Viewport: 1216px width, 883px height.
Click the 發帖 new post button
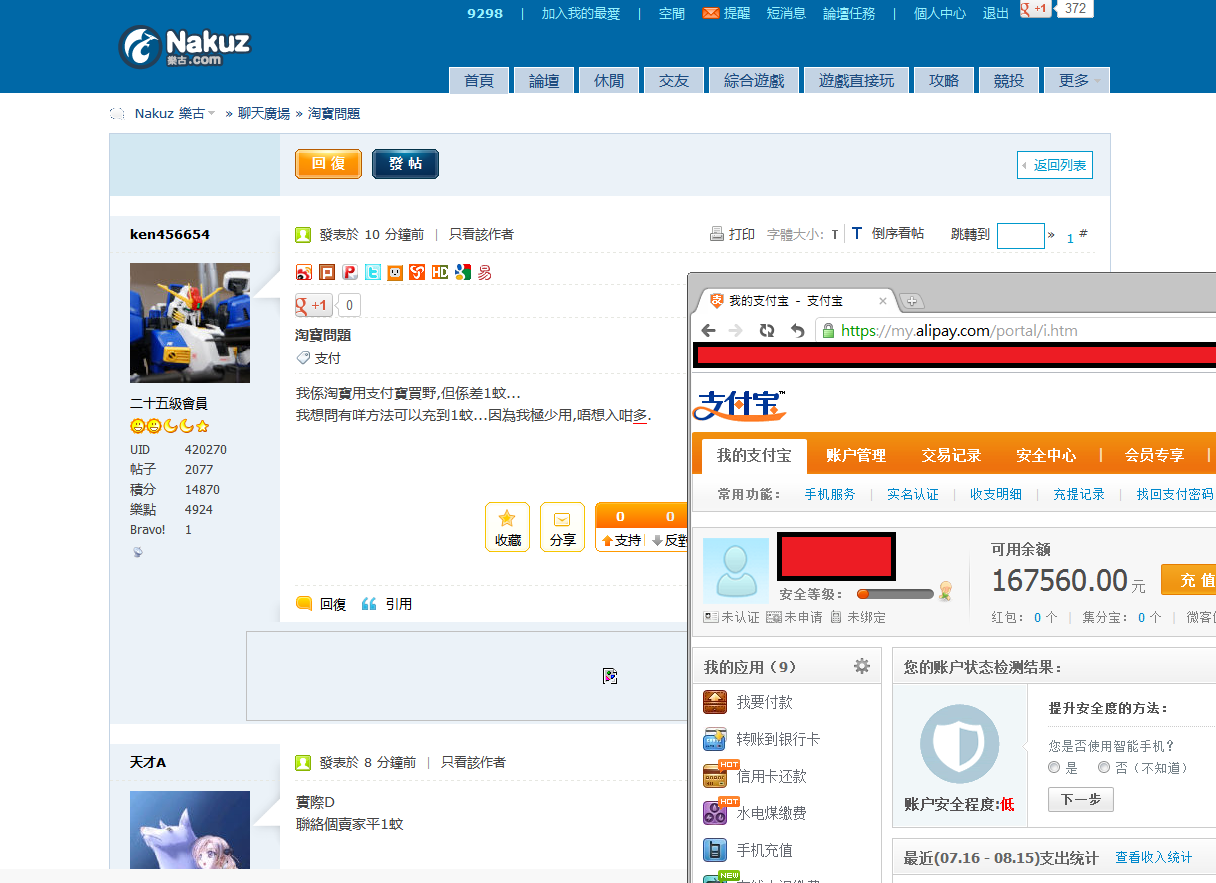coord(405,164)
